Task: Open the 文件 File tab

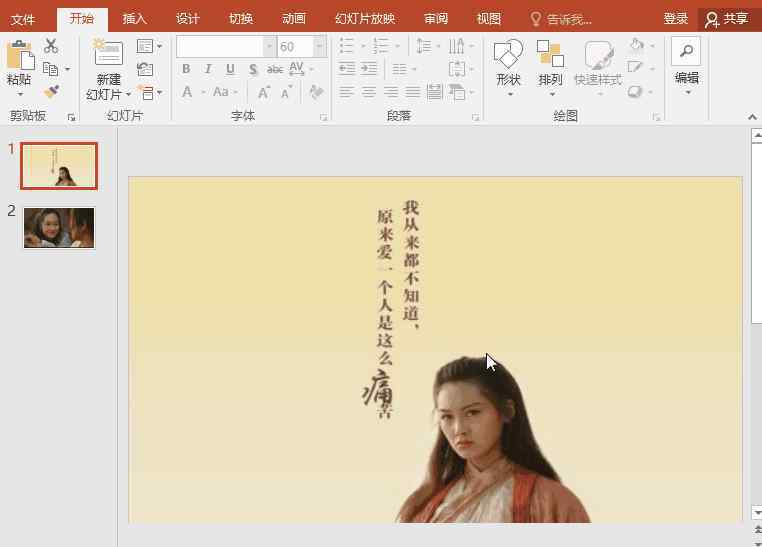Action: pos(23,19)
